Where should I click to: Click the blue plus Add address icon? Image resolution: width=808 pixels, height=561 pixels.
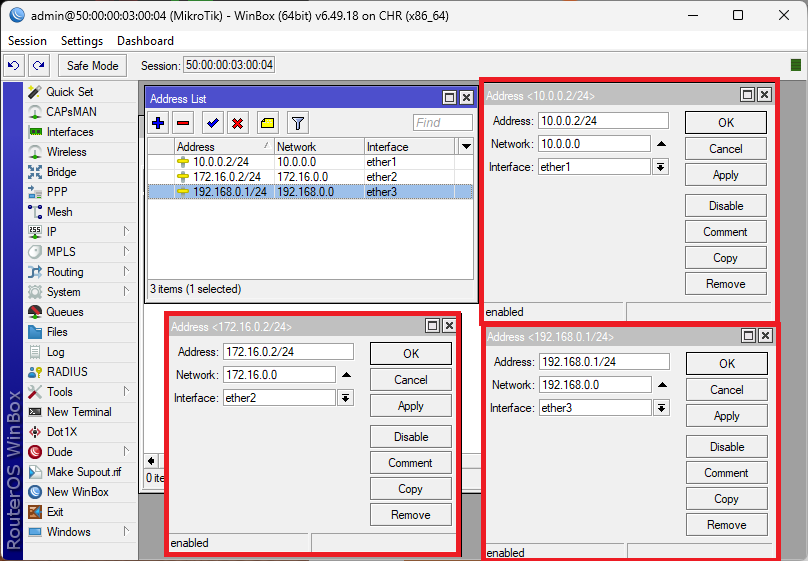(x=159, y=123)
